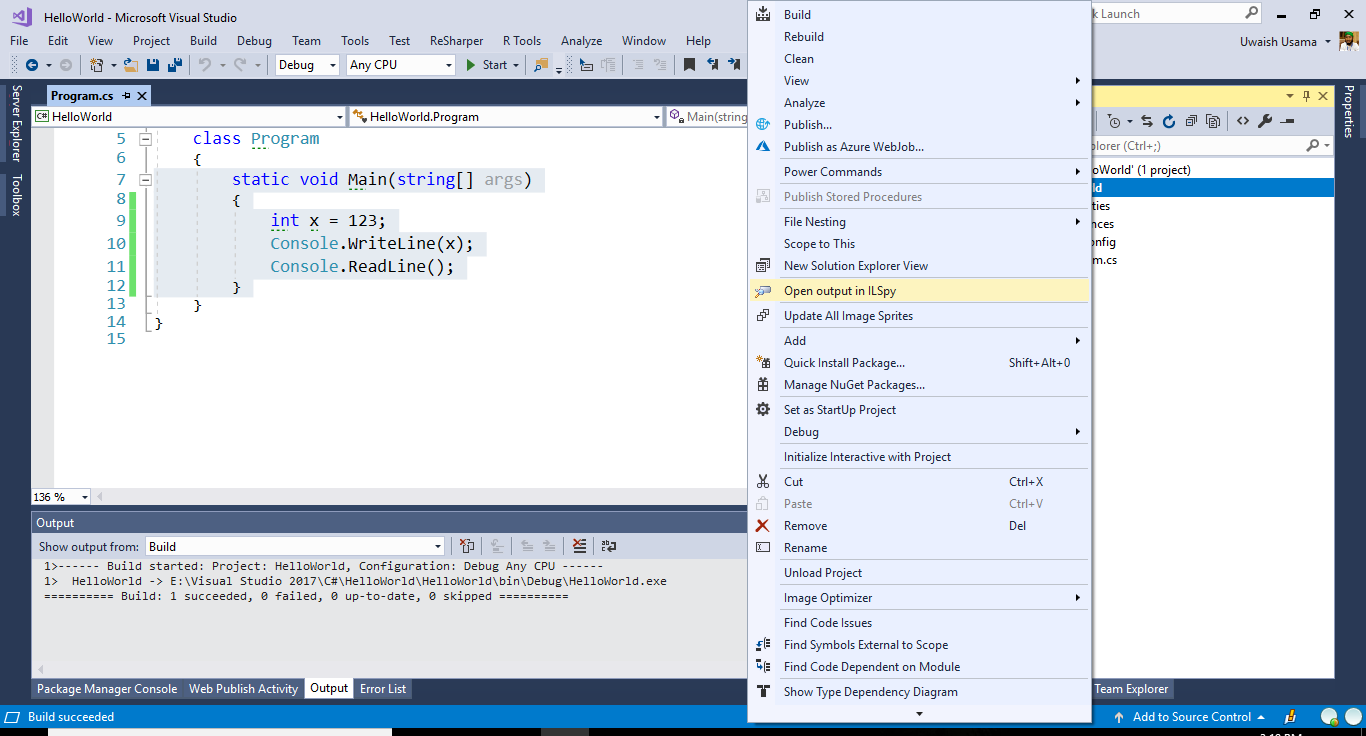Open the ReSharper menu in menu bar
Image resolution: width=1366 pixels, height=736 pixels.
(456, 41)
